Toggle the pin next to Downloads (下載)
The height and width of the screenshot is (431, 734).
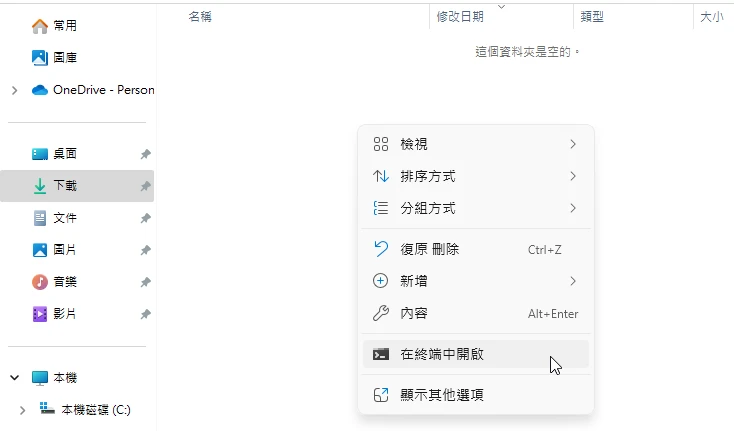[145, 186]
